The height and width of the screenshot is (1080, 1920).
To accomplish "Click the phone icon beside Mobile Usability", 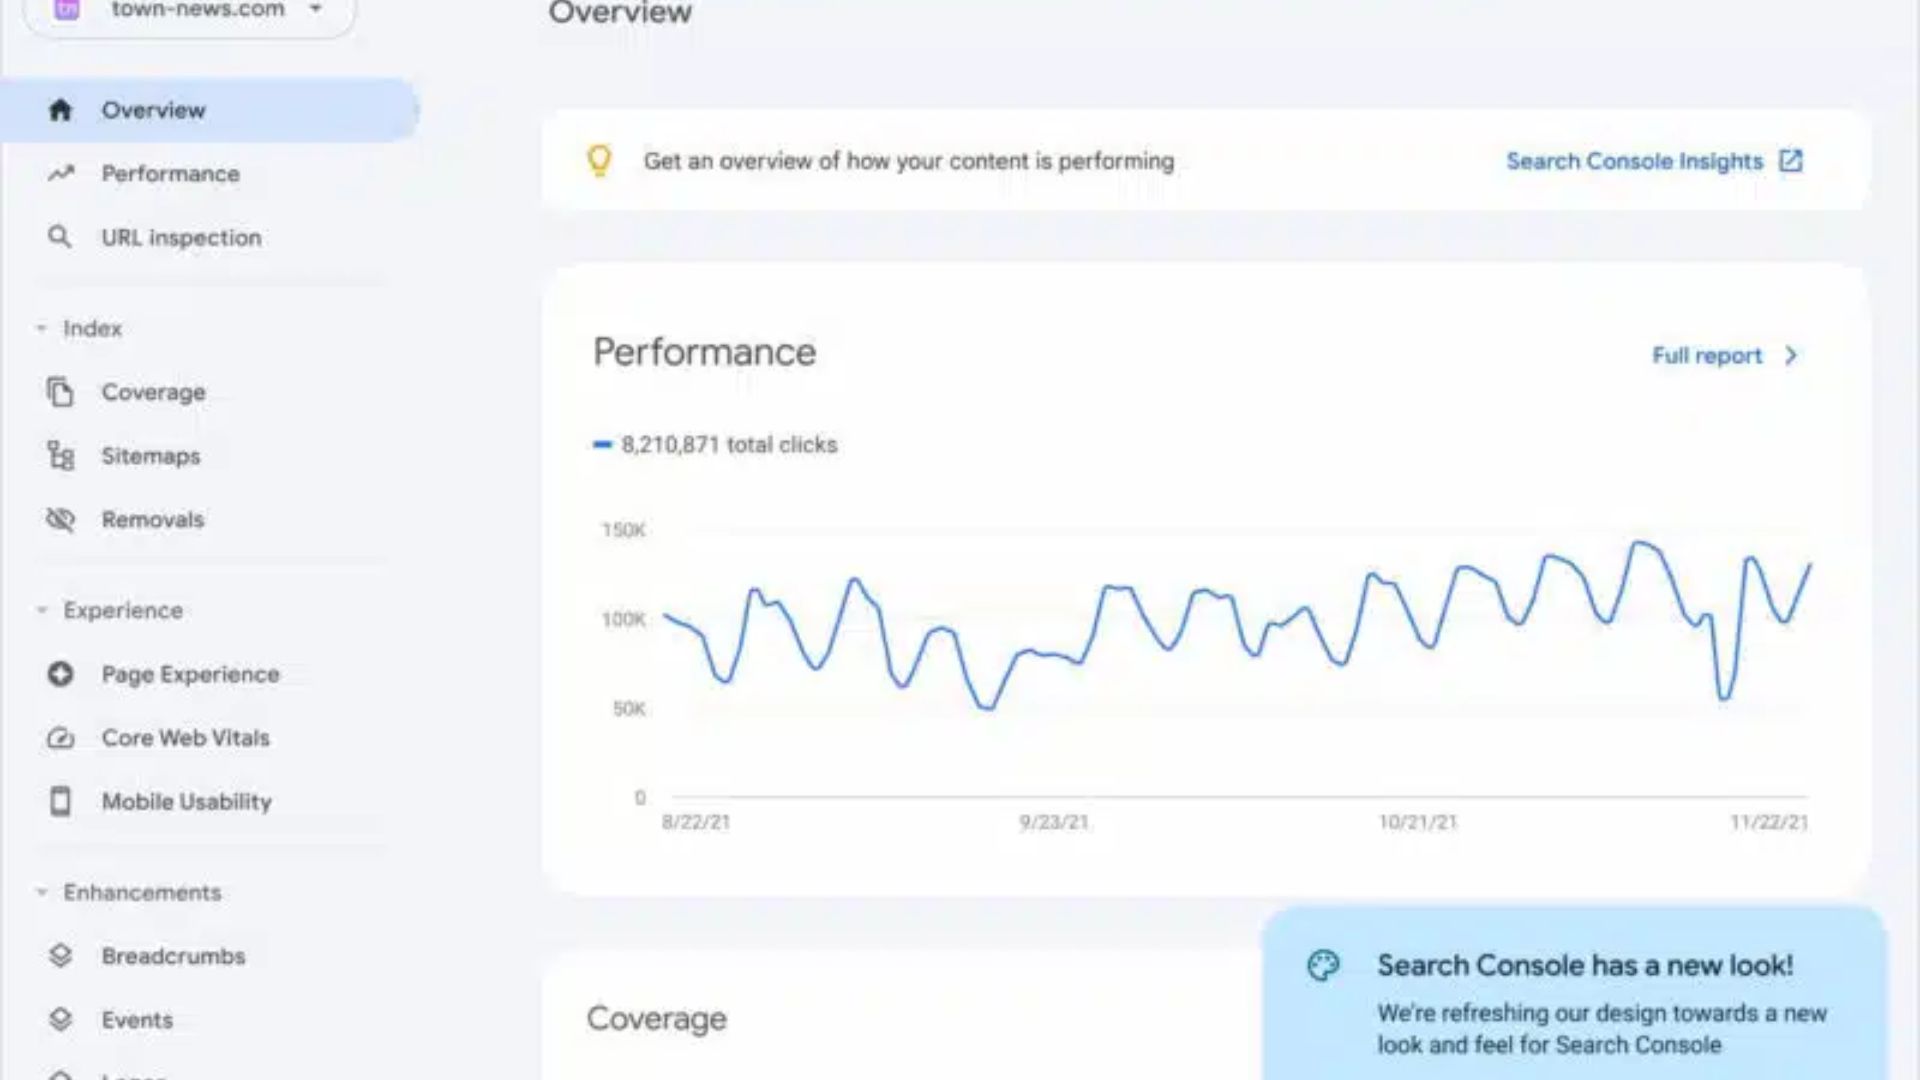I will pos(60,801).
